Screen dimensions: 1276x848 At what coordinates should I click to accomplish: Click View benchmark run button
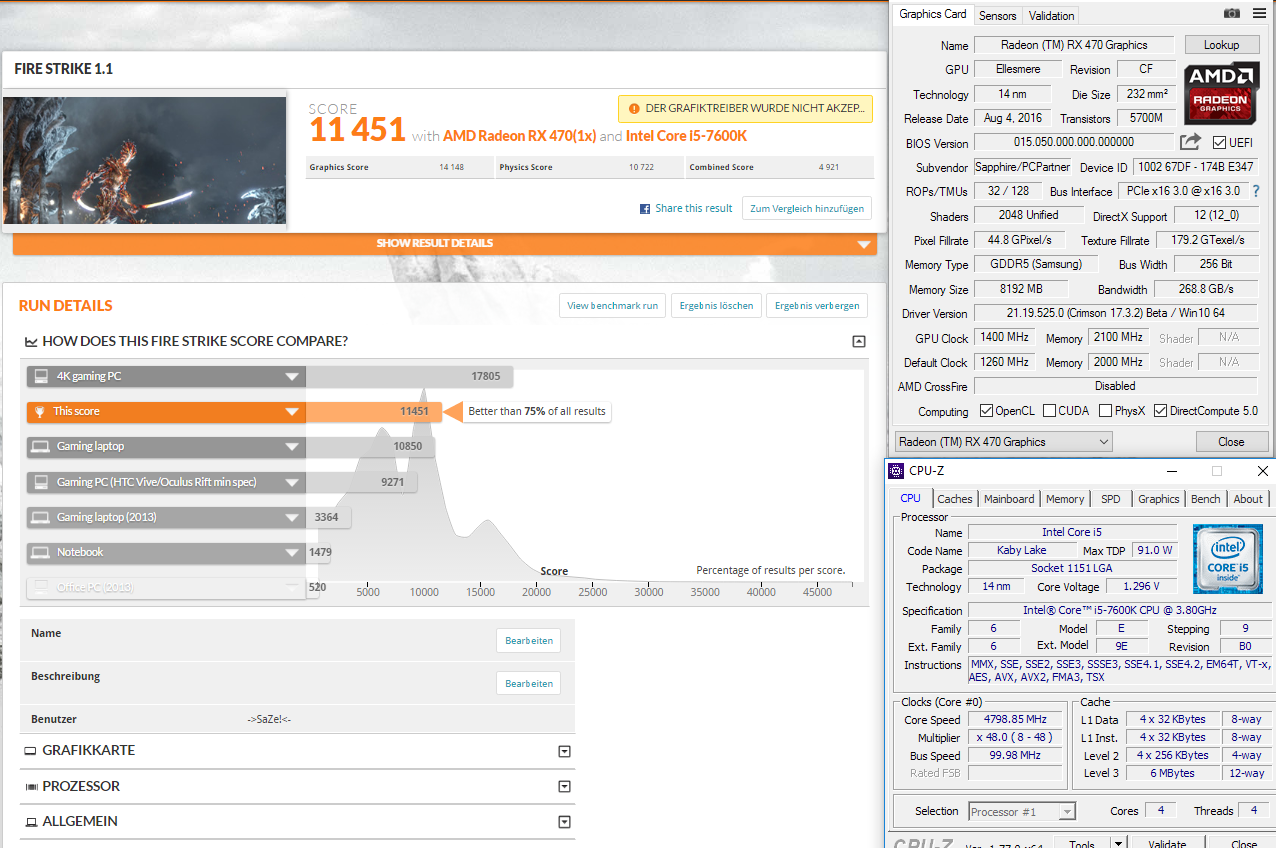pos(613,306)
